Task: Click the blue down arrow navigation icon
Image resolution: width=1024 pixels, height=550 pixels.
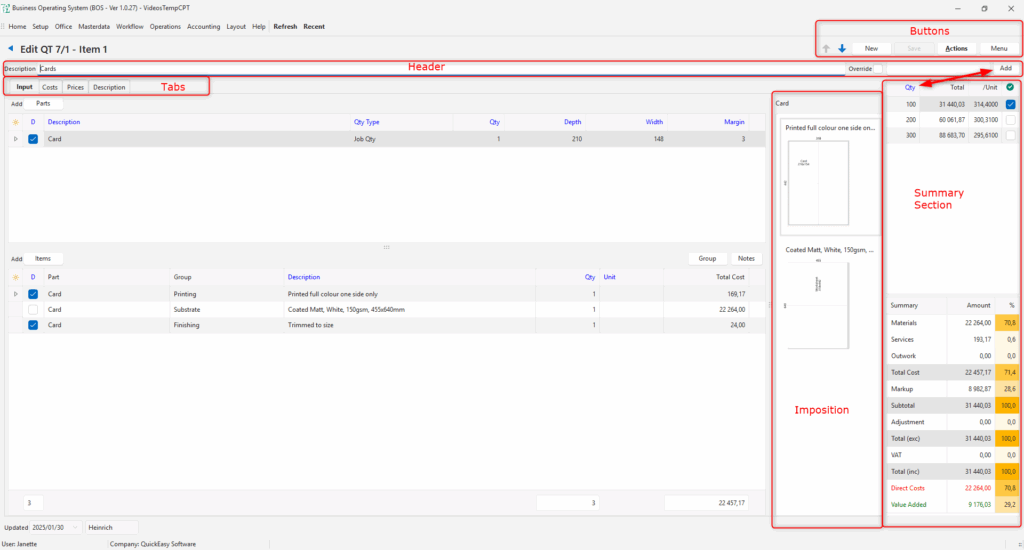Action: tap(842, 48)
